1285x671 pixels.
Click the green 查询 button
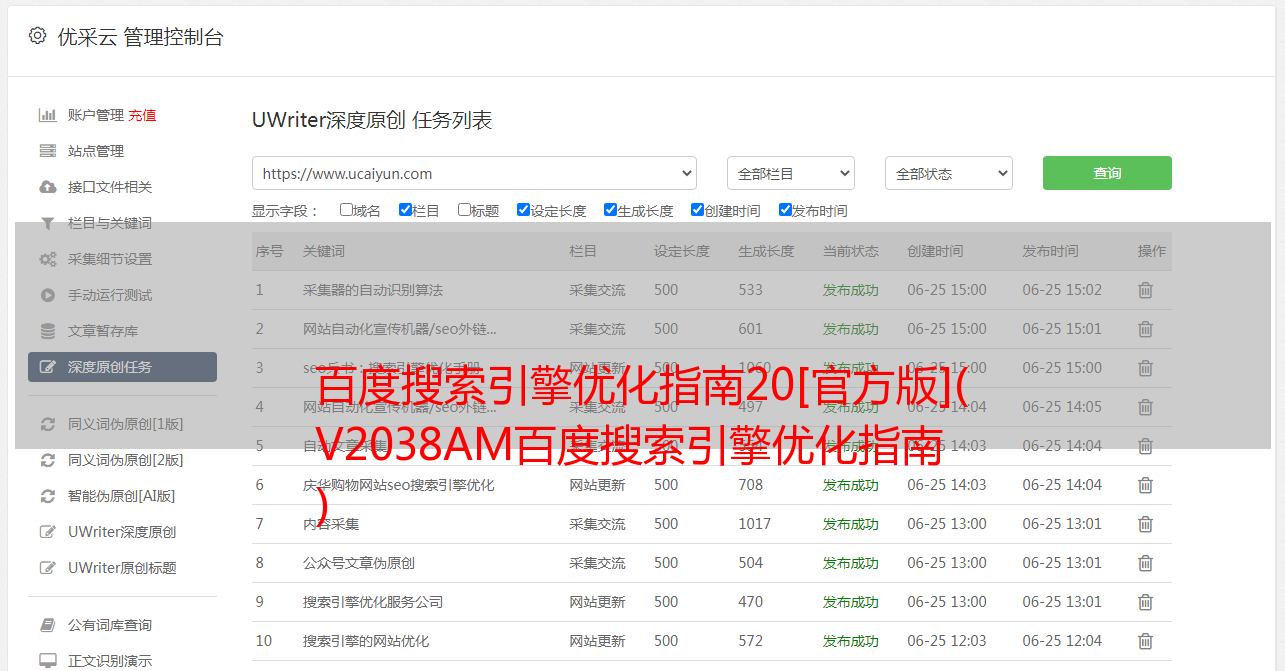point(1107,173)
